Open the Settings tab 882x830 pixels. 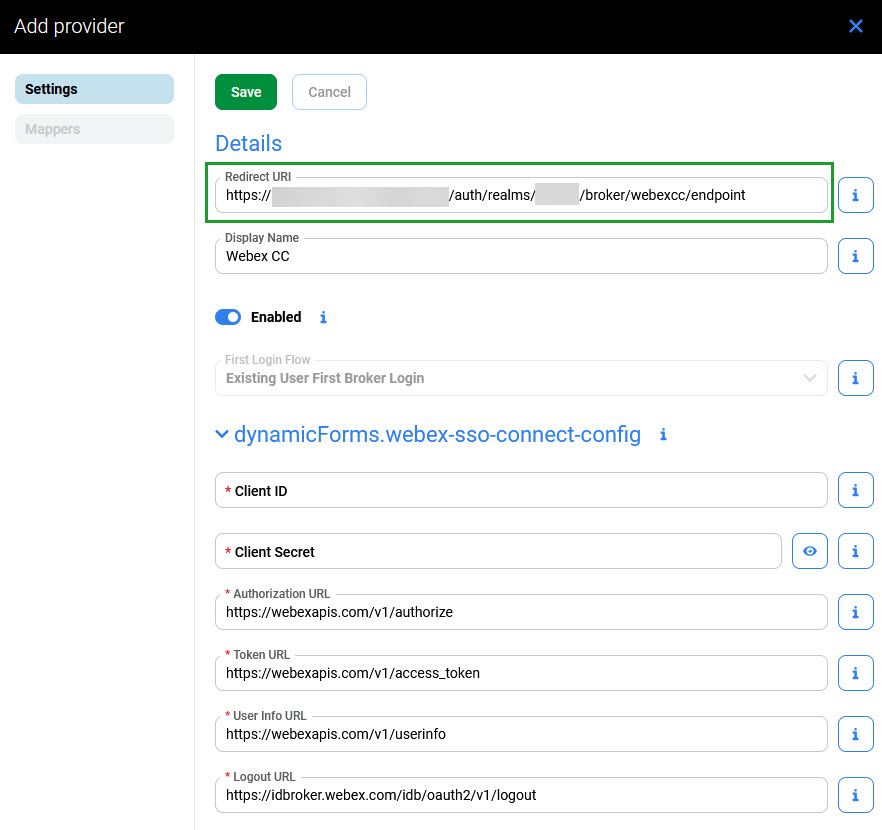(94, 89)
